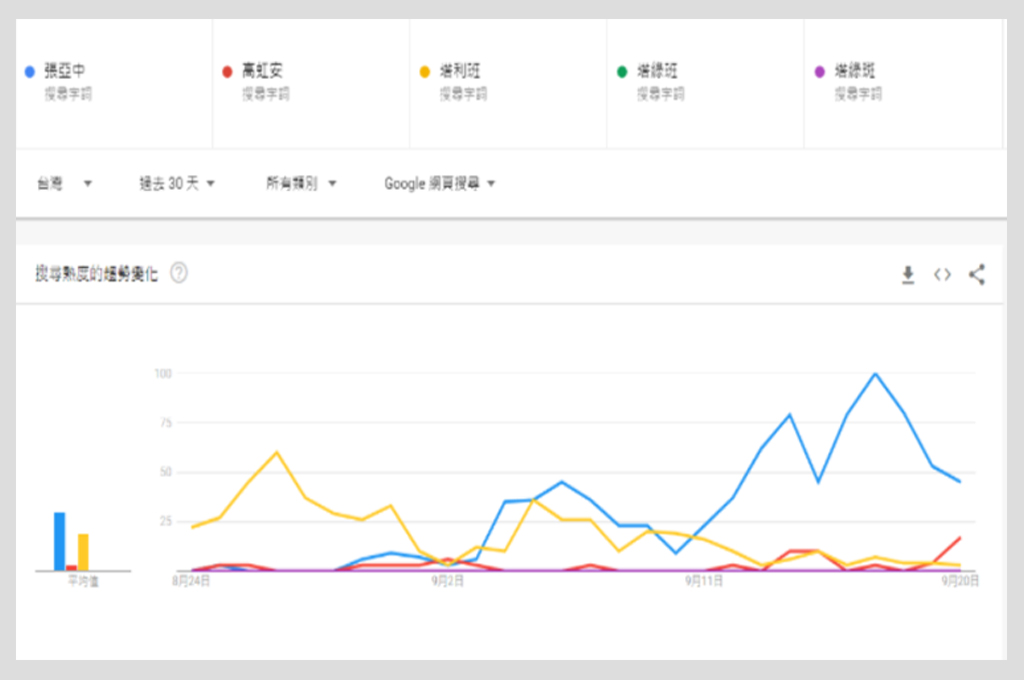Click the purple dot search term marker
The width and height of the screenshot is (1024, 680).
[819, 72]
